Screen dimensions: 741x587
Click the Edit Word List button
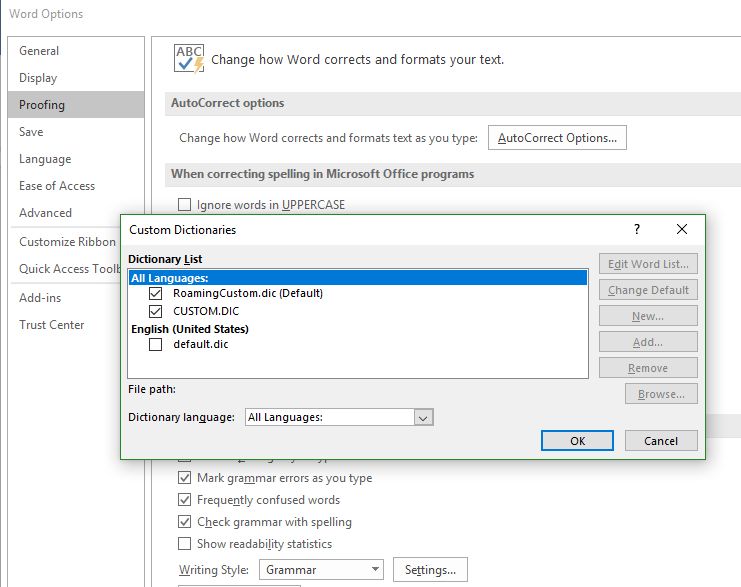[648, 264]
